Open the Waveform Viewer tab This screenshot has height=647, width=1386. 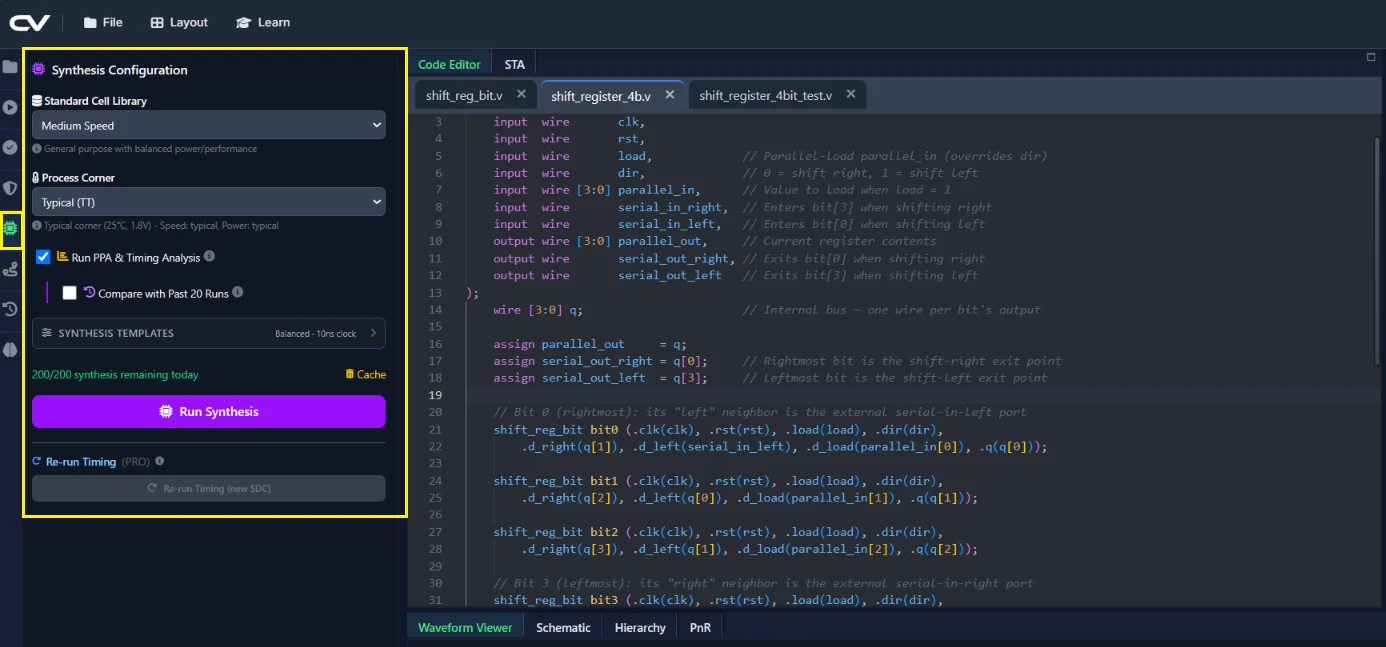(x=465, y=628)
